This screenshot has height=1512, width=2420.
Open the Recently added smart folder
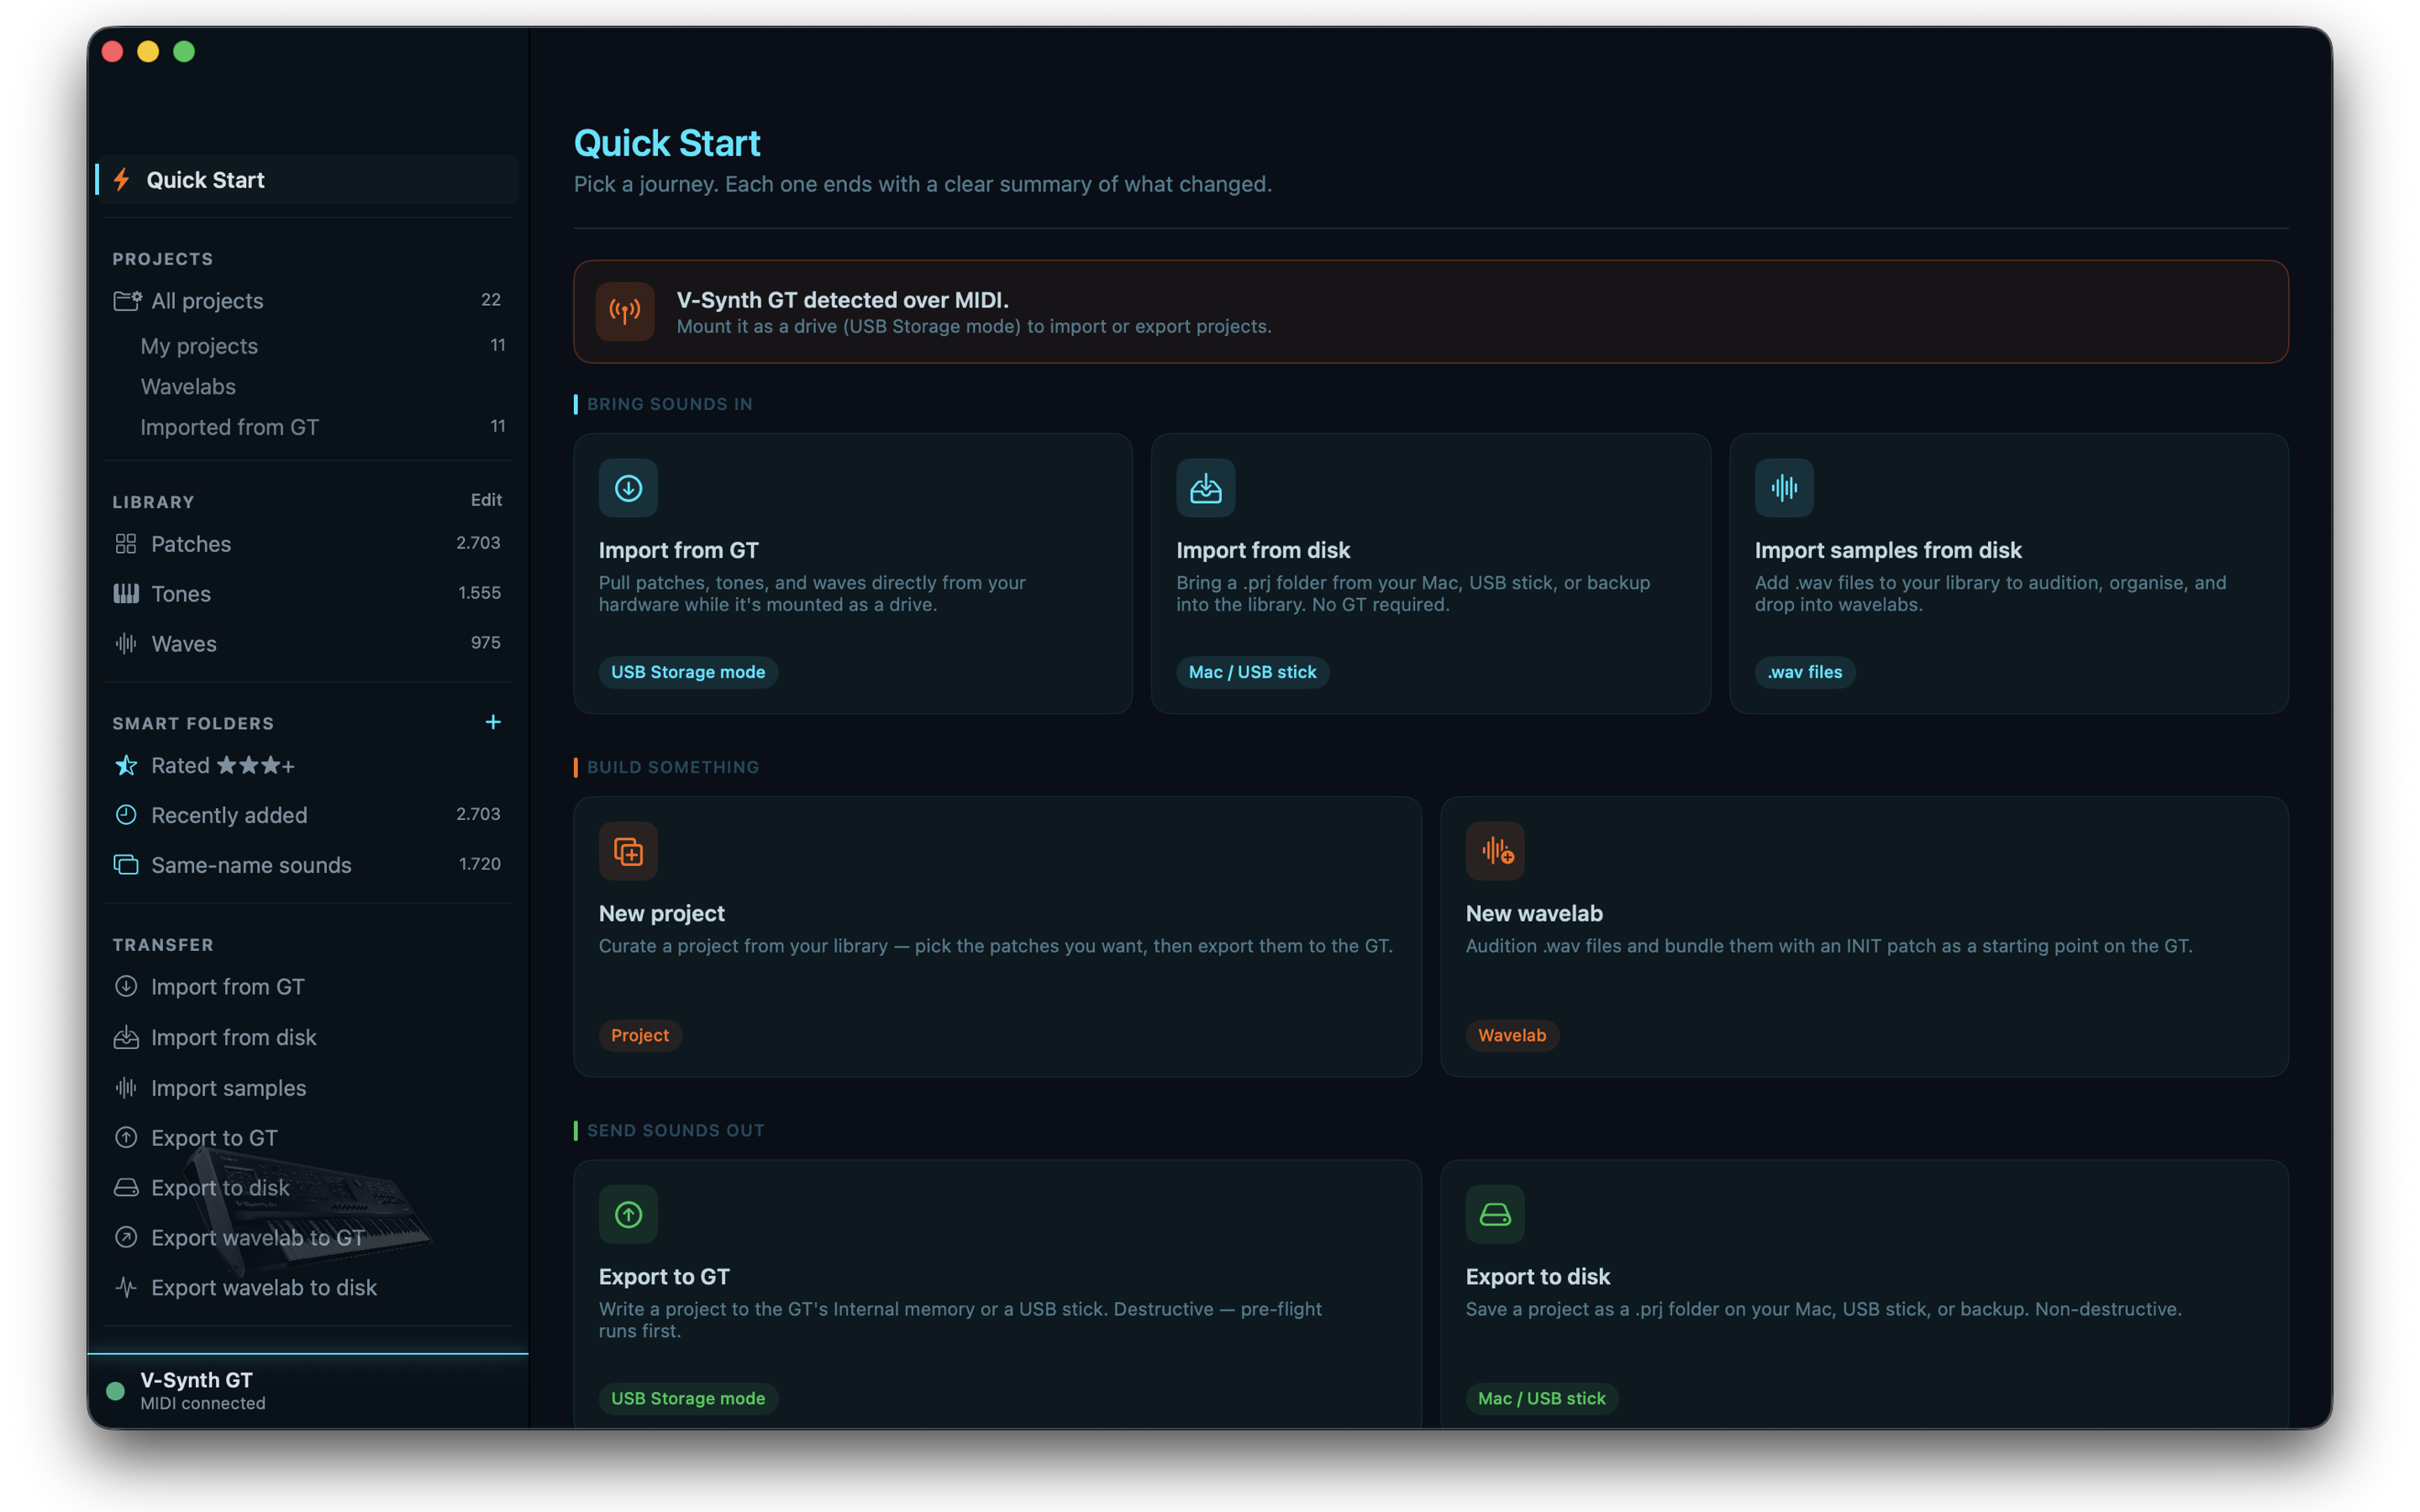pos(307,815)
